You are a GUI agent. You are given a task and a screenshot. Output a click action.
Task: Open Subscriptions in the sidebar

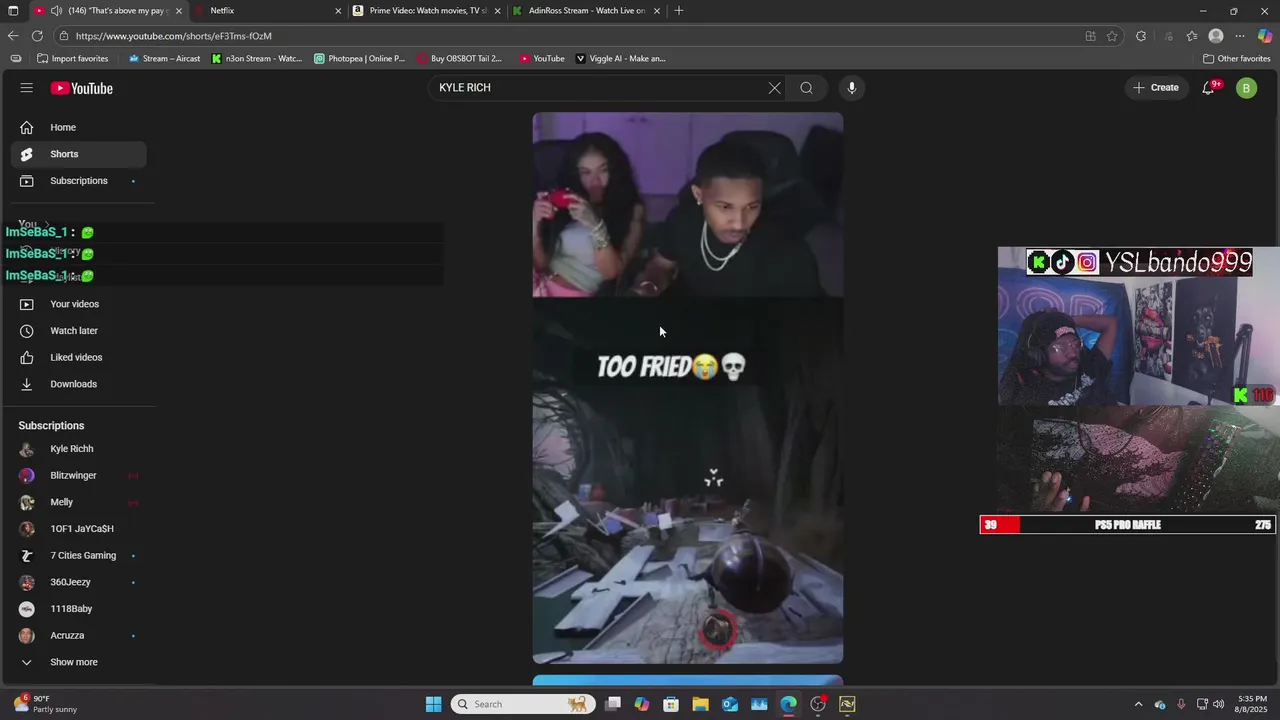click(79, 181)
